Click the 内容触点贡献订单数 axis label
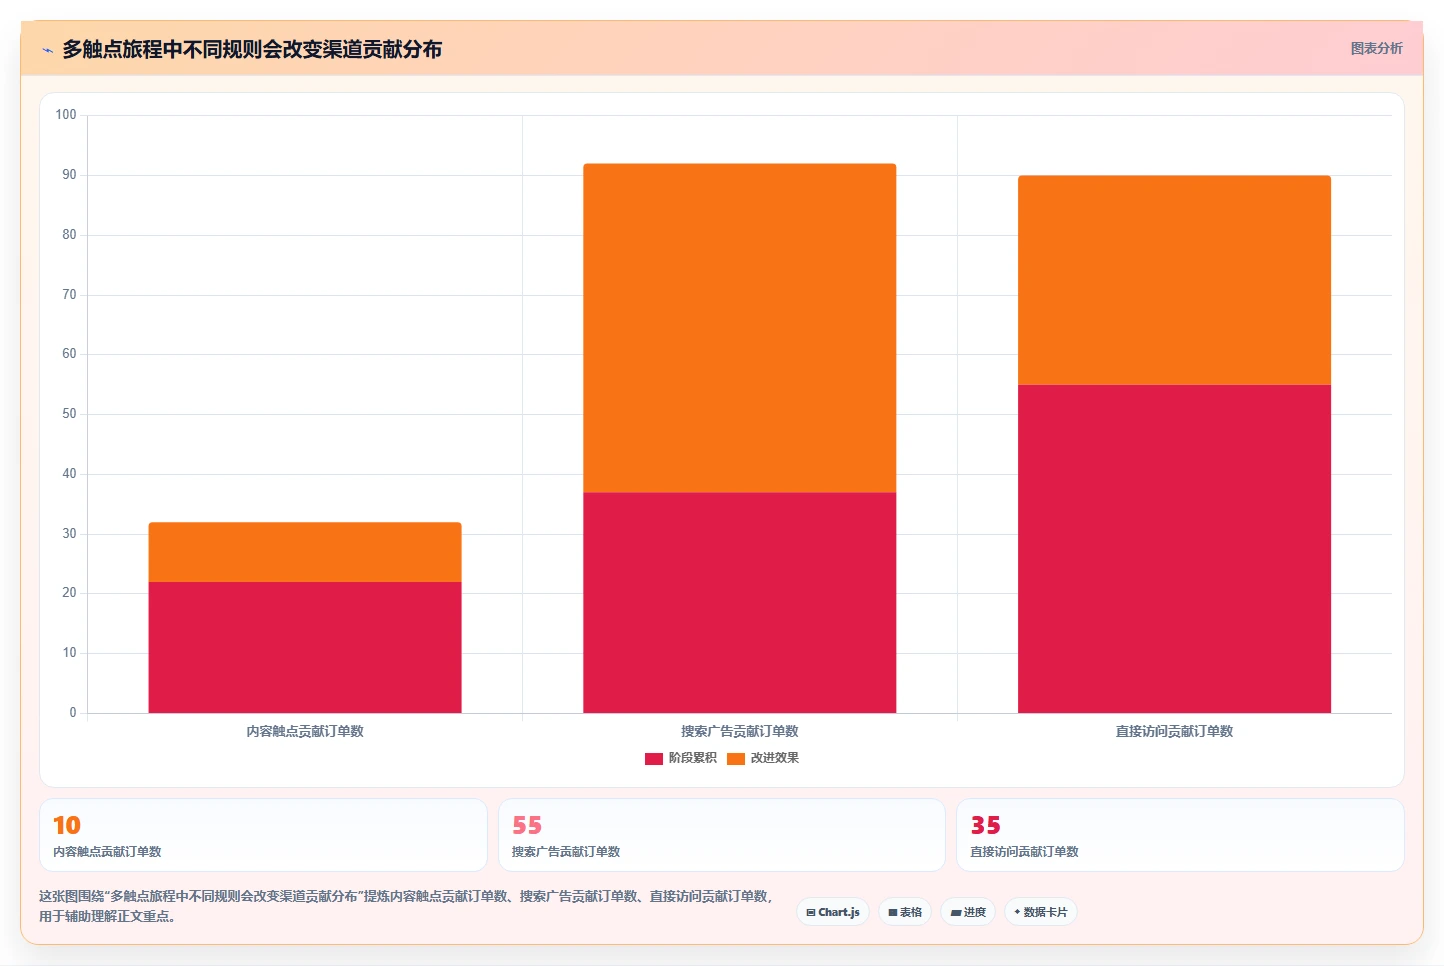Viewport: 1444px width, 966px height. pyautogui.click(x=305, y=731)
